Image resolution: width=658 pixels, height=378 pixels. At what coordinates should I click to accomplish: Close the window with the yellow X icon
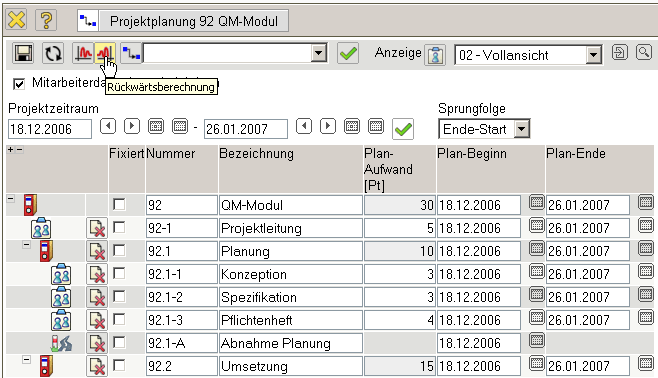[16, 20]
